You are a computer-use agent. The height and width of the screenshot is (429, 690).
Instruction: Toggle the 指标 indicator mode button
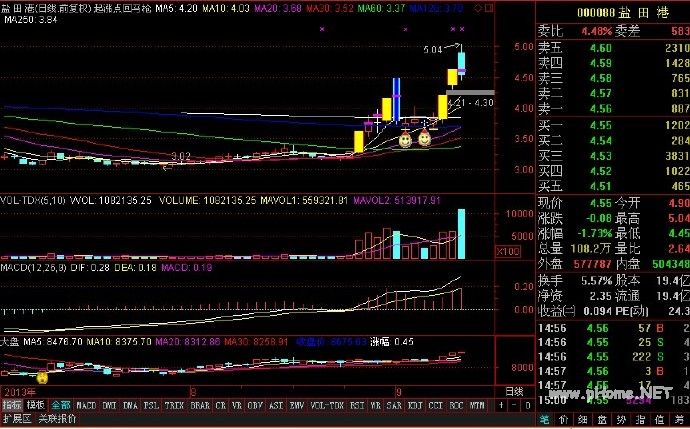coord(12,405)
